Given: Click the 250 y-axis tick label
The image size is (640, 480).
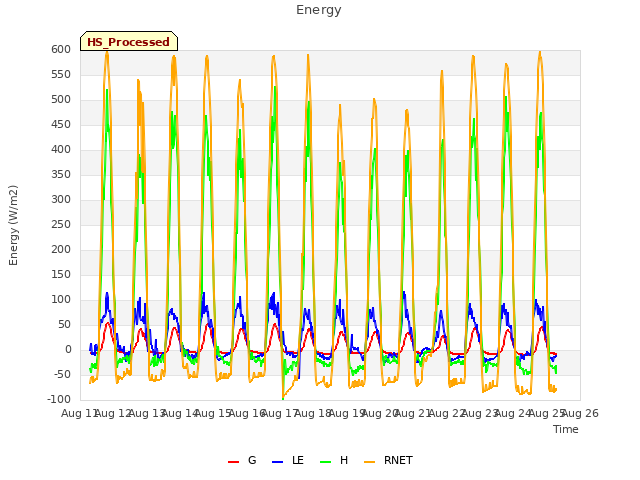Looking at the screenshot, I should (x=61, y=224).
